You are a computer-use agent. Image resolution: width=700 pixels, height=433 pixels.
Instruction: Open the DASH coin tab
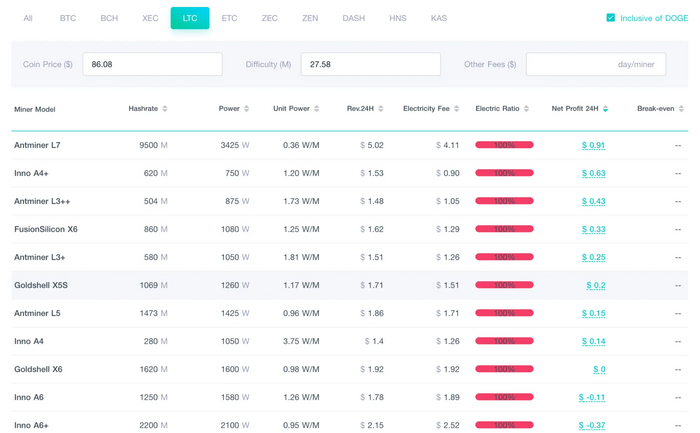(x=353, y=18)
